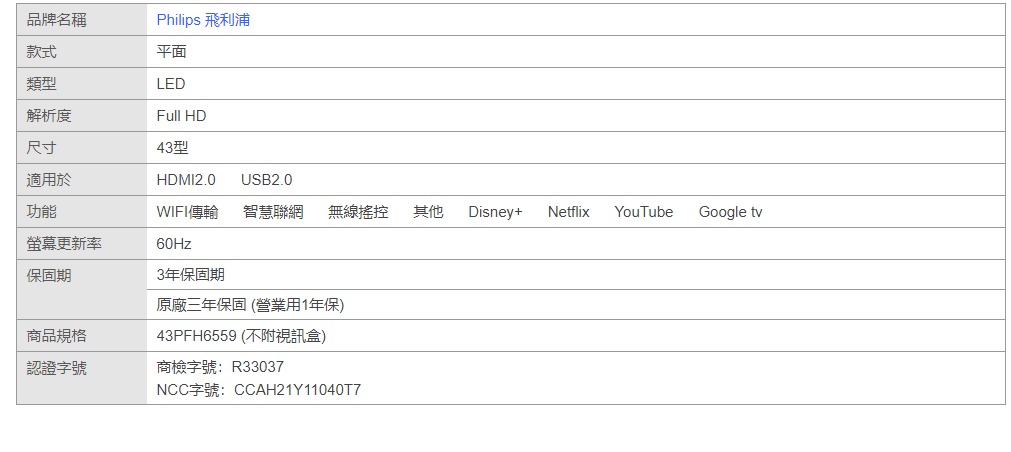Click the 商品規格 label cell
This screenshot has height=452, width=1011.
click(x=82, y=336)
